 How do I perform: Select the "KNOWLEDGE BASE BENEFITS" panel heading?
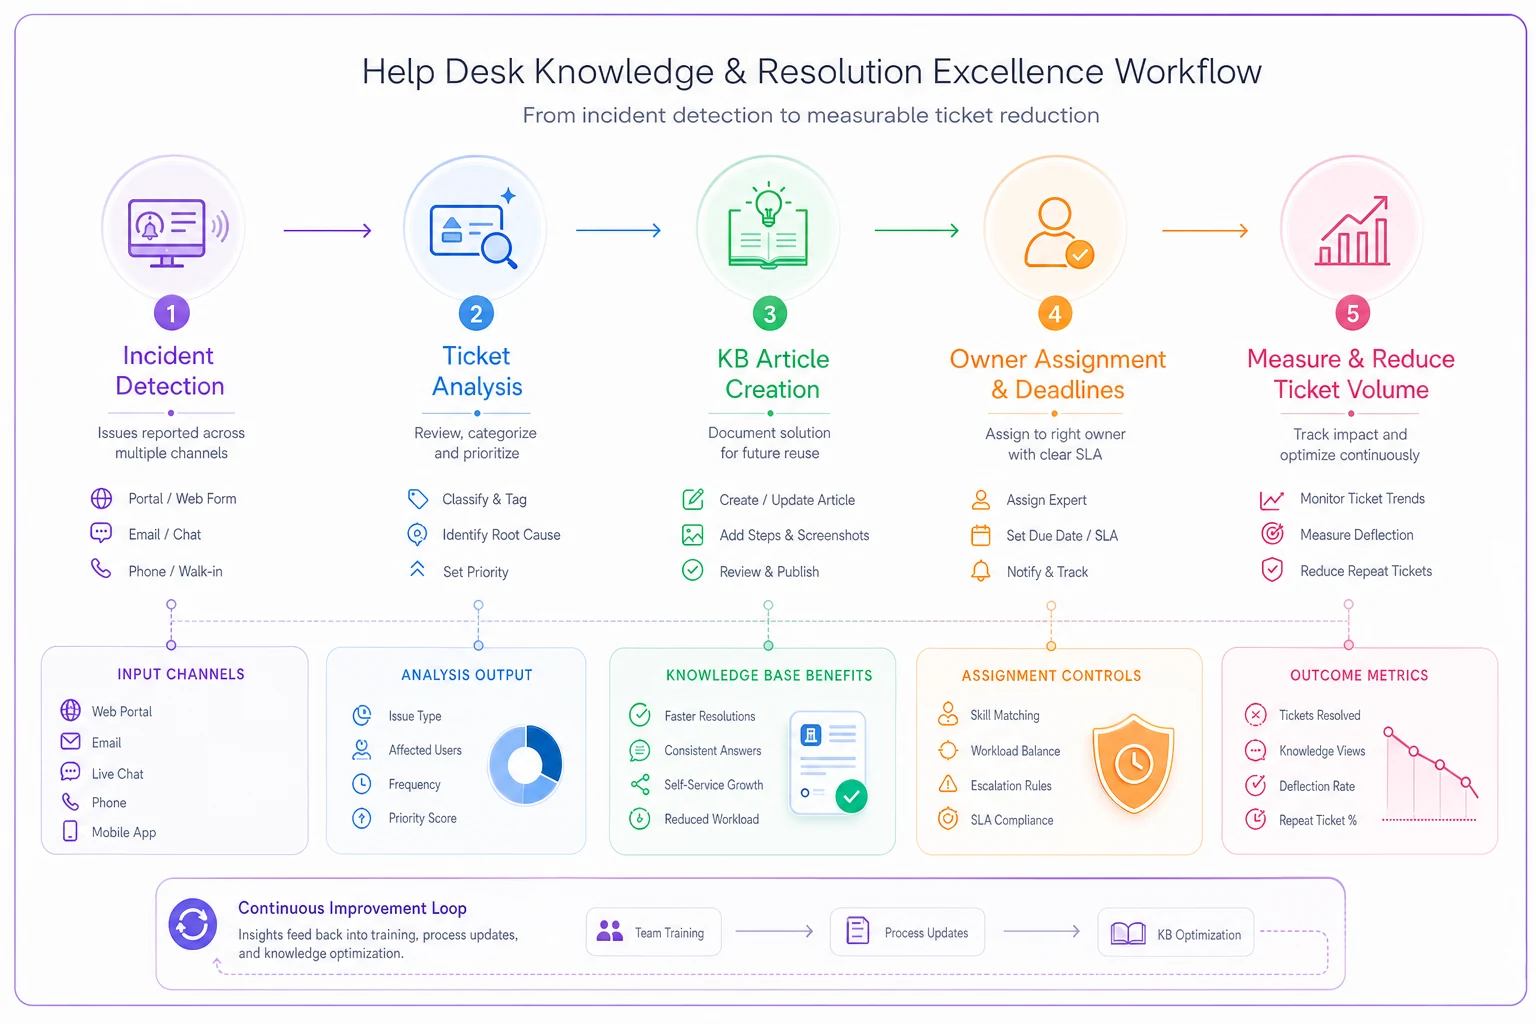tap(769, 675)
